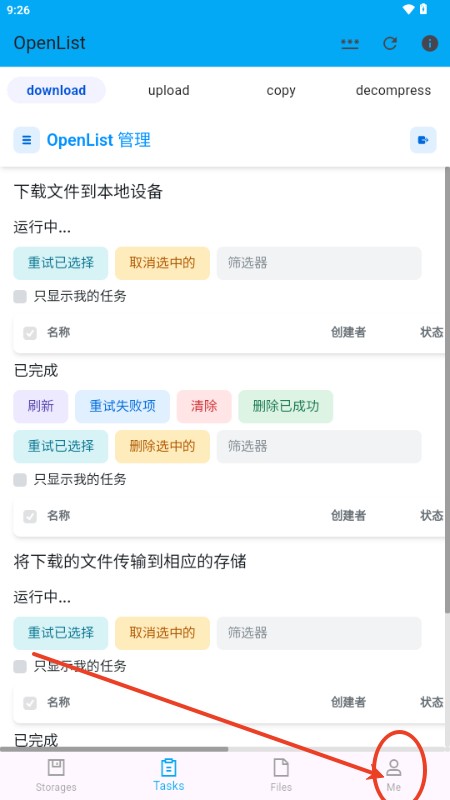The height and width of the screenshot is (800, 450).
Task: Go to Storages in bottom navigation
Action: tap(56, 776)
